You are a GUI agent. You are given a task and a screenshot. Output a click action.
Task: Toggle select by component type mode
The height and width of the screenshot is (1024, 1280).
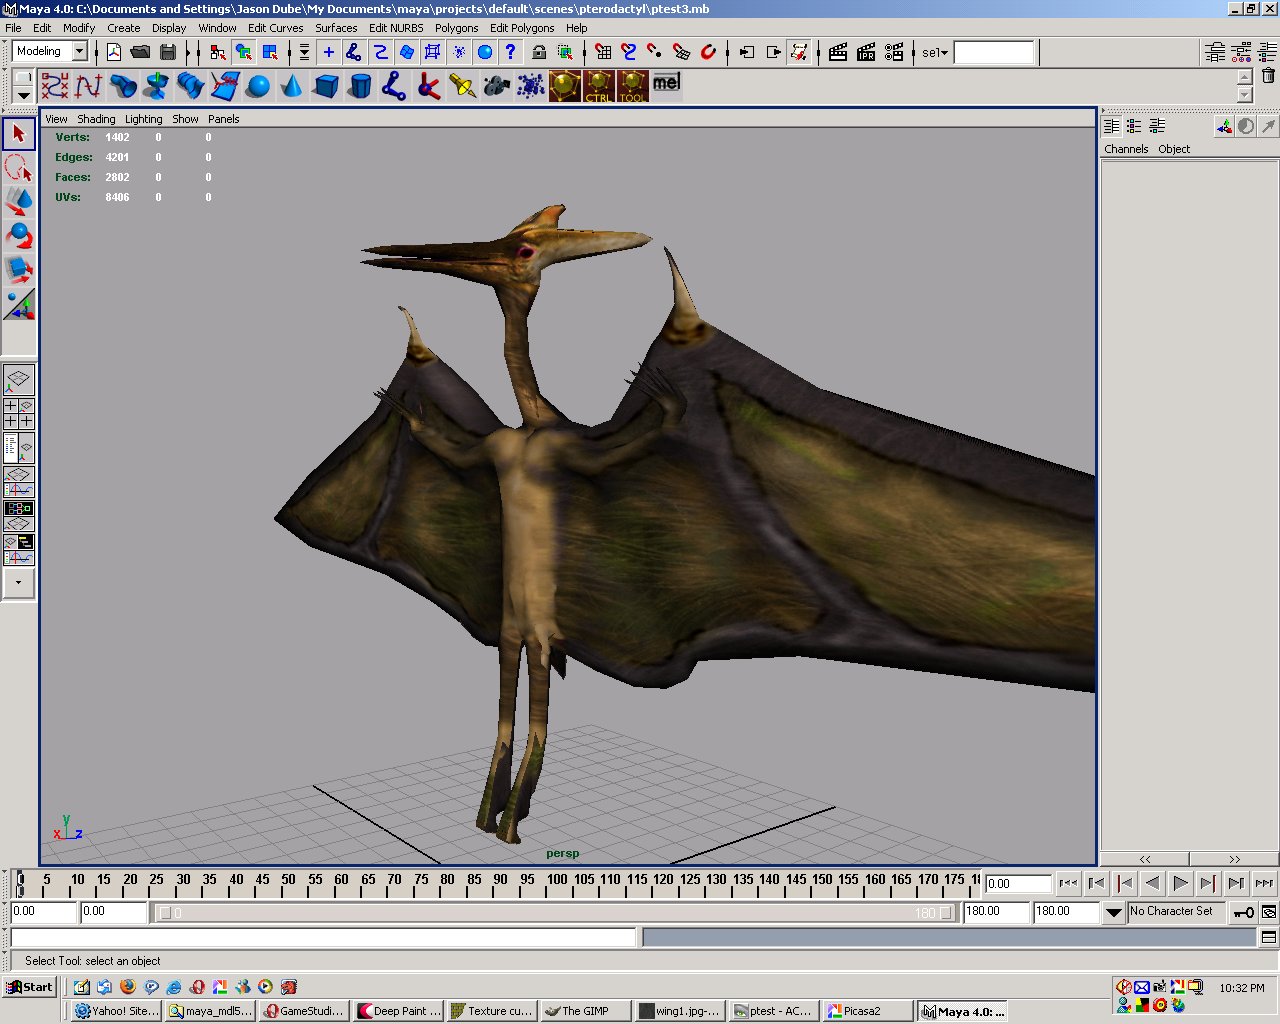[x=270, y=52]
